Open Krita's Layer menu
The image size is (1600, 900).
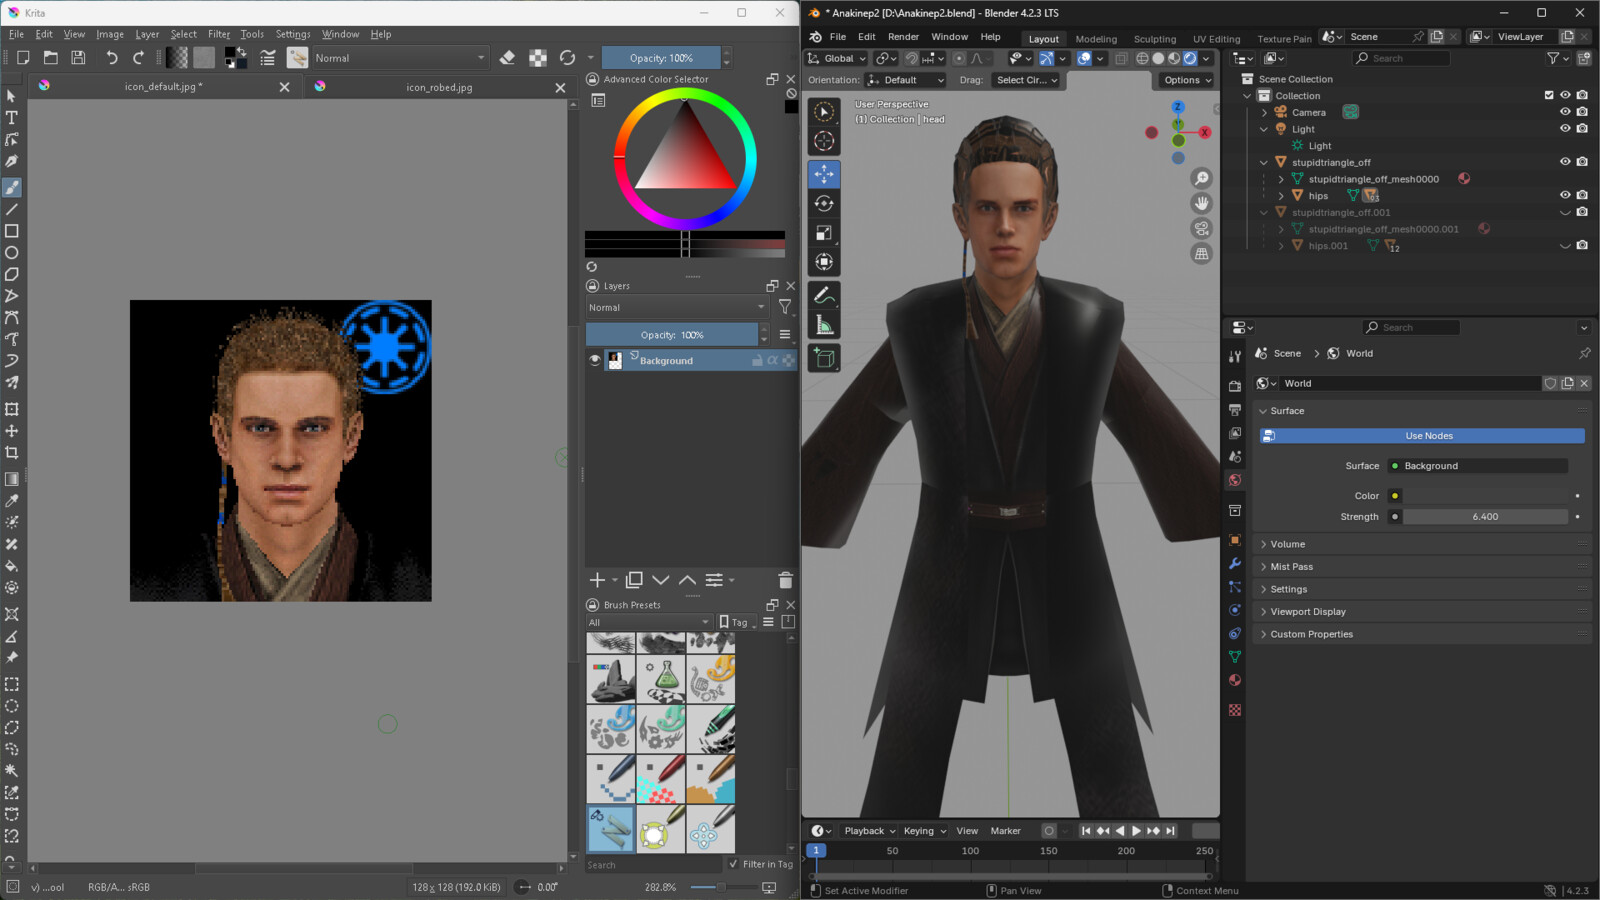[x=147, y=34]
